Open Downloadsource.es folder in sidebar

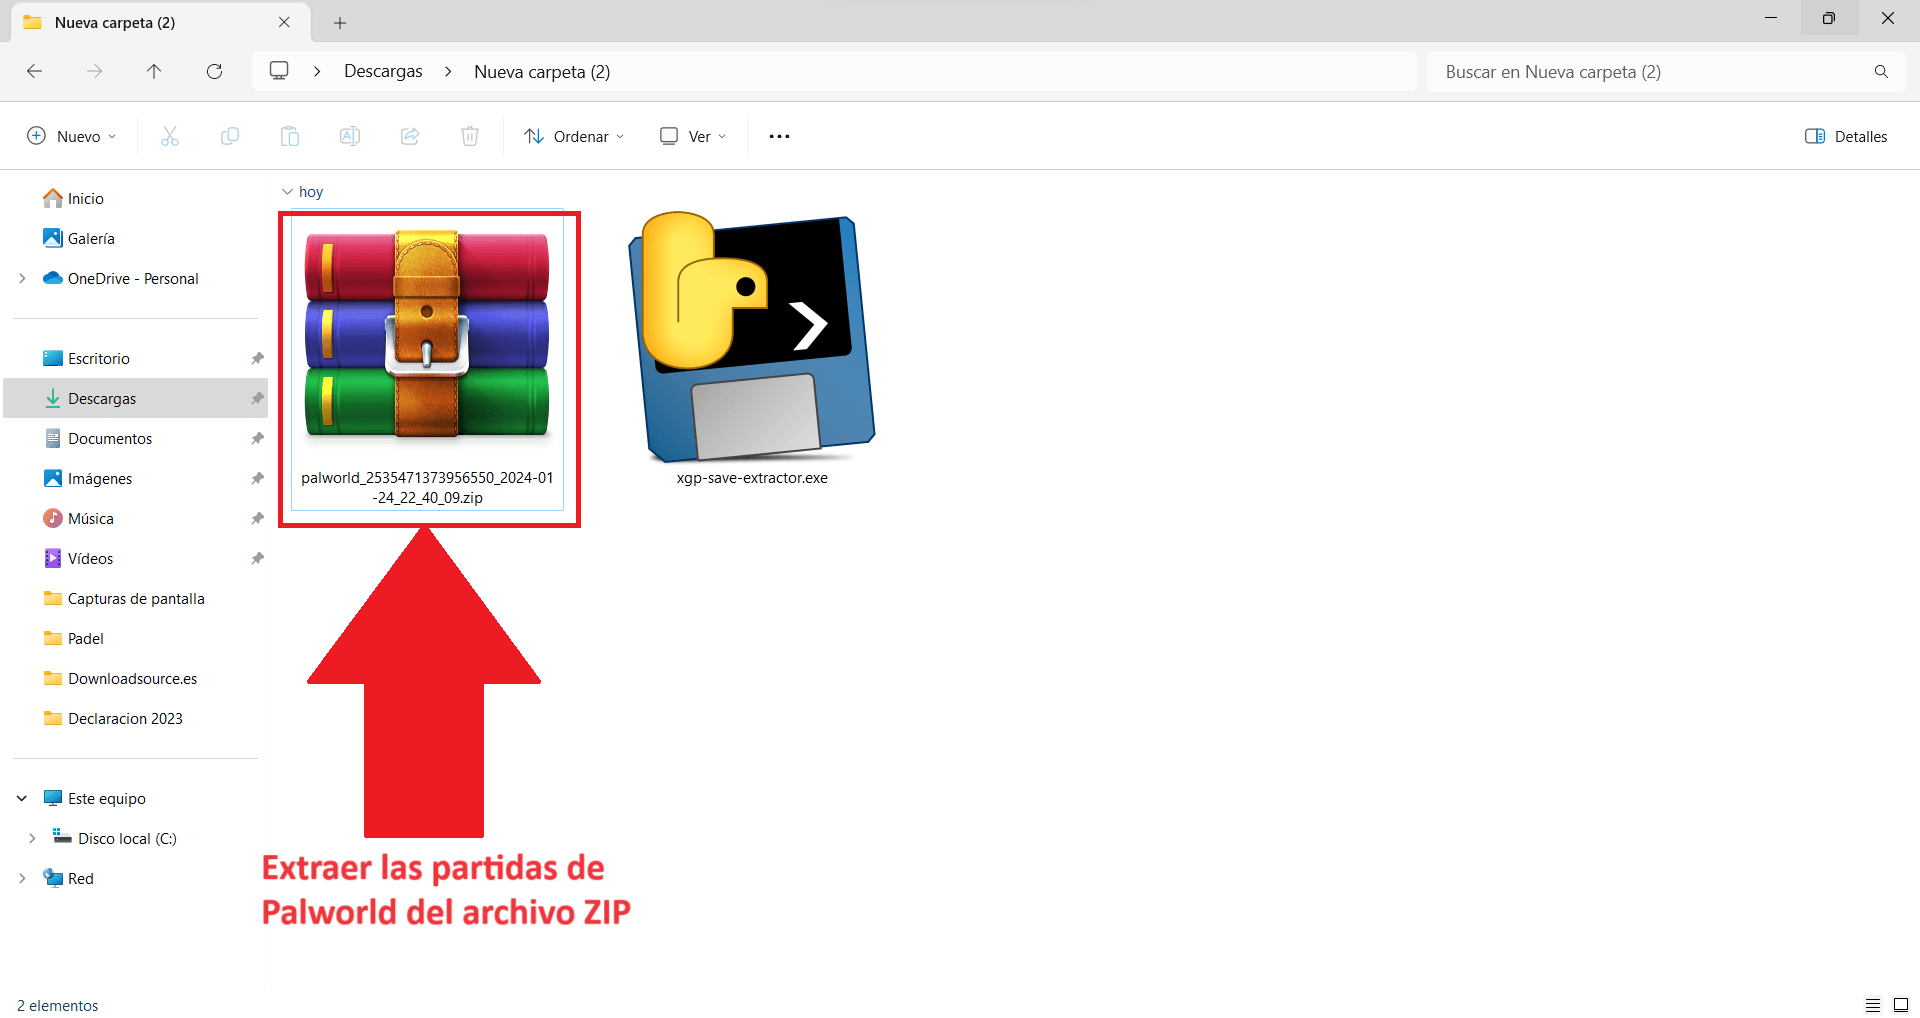coord(120,678)
